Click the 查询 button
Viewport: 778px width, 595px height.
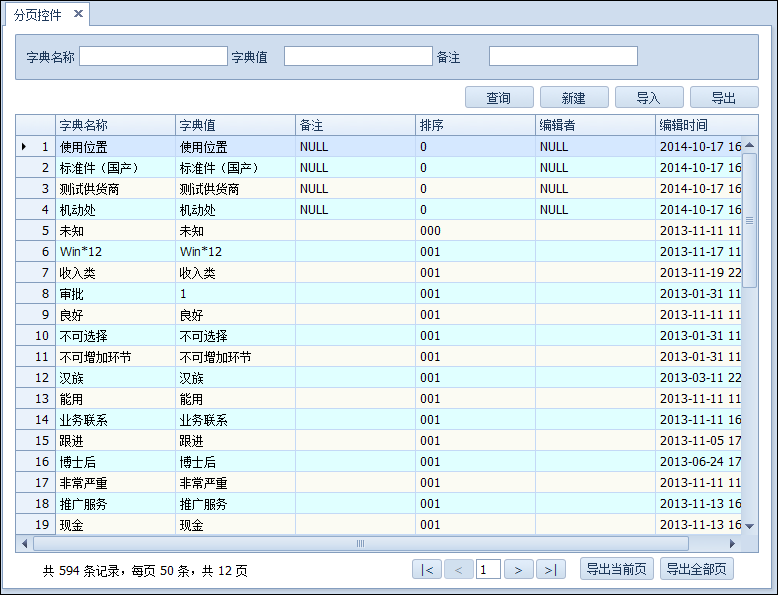(499, 97)
